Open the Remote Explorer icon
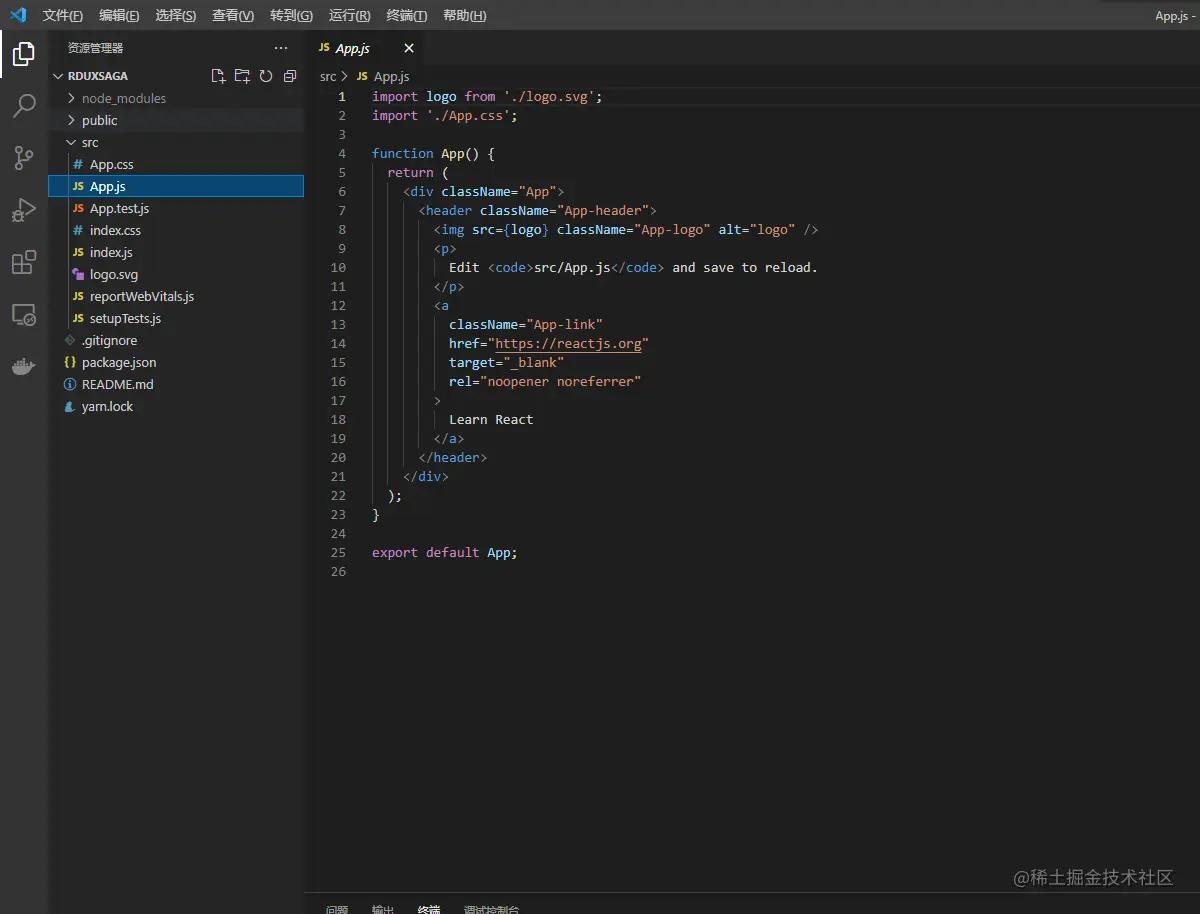The width and height of the screenshot is (1200, 914). point(24,315)
